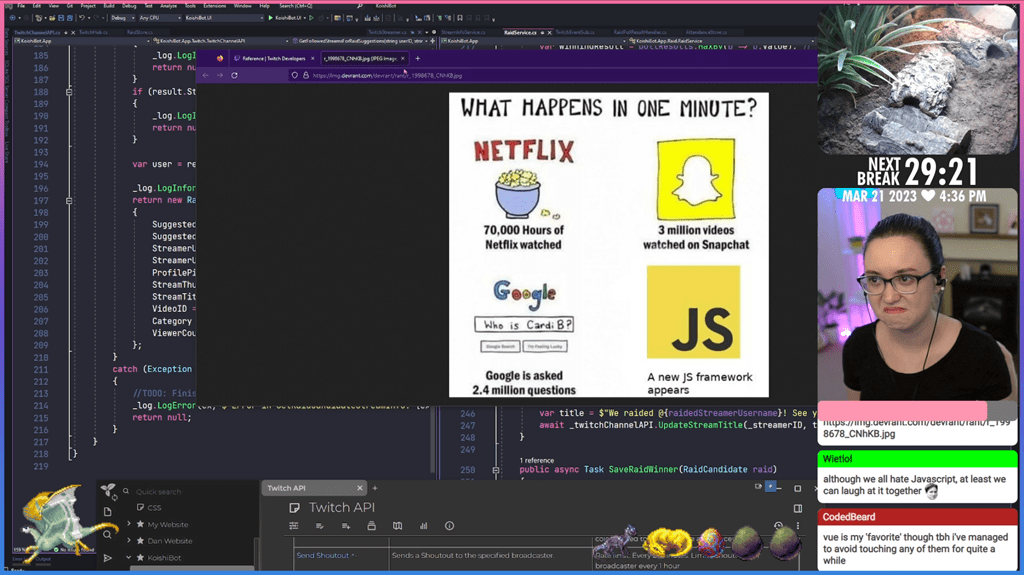Image resolution: width=1024 pixels, height=575 pixels.
Task: Switch to the TwitchHub.cs editor tab
Action: tap(93, 32)
